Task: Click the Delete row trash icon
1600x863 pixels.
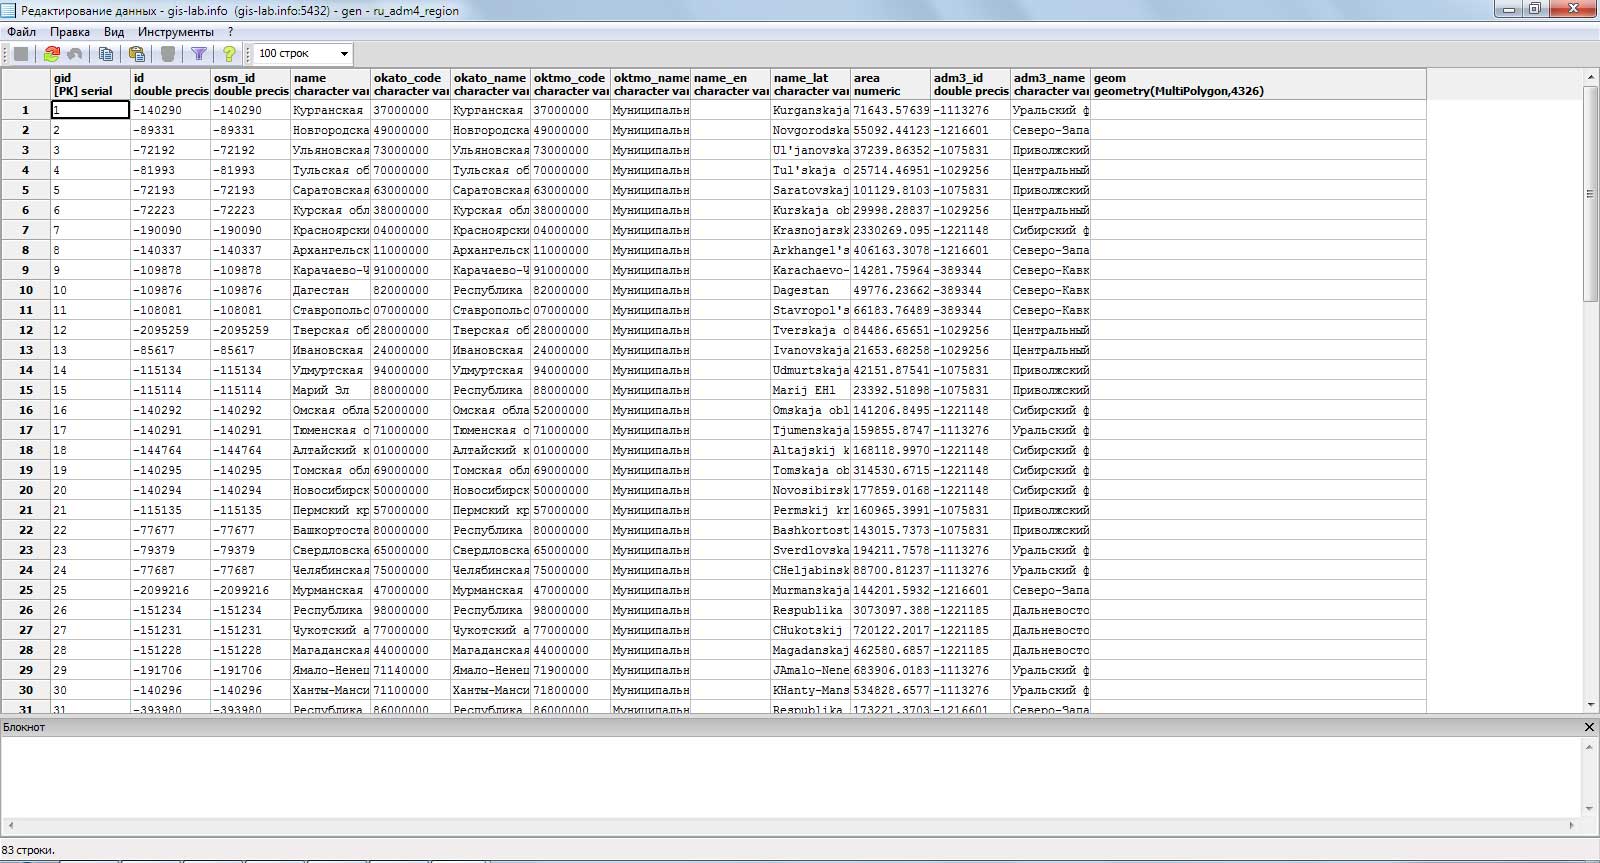Action: point(168,54)
